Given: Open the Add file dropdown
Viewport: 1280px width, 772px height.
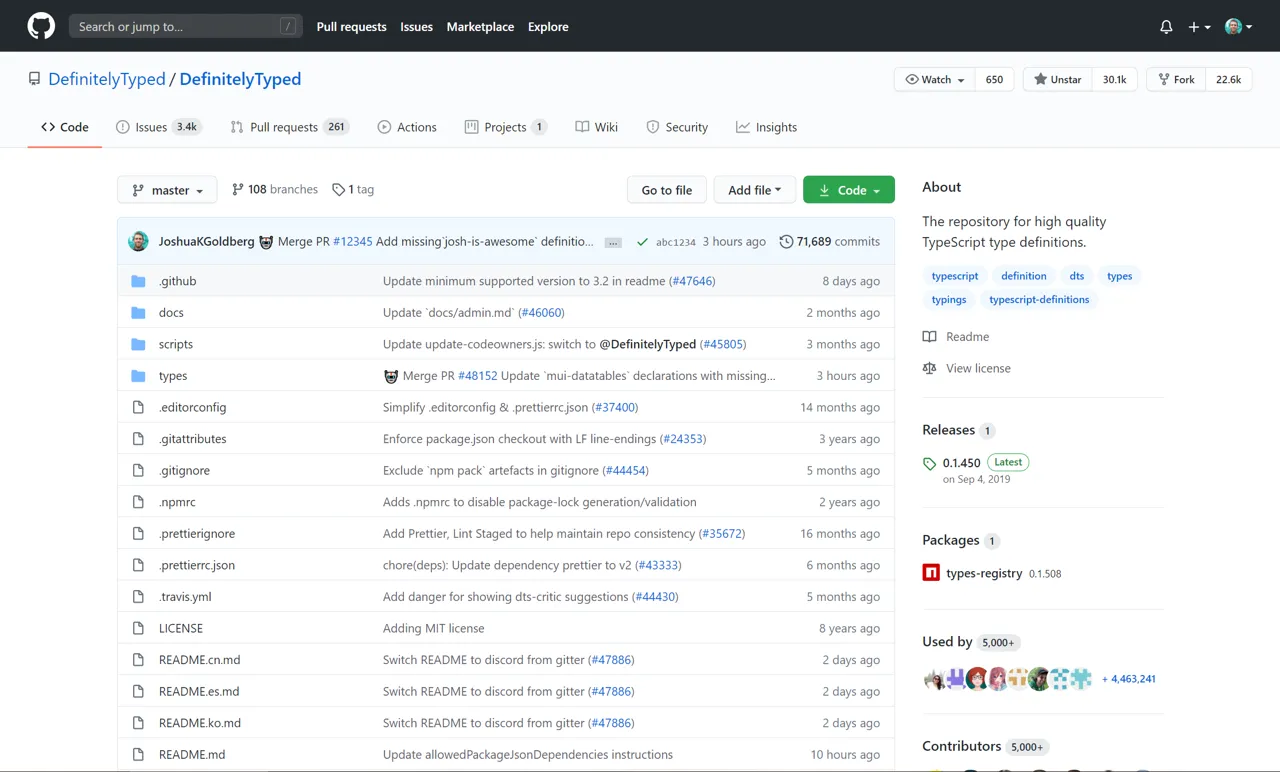Looking at the screenshot, I should (x=754, y=189).
